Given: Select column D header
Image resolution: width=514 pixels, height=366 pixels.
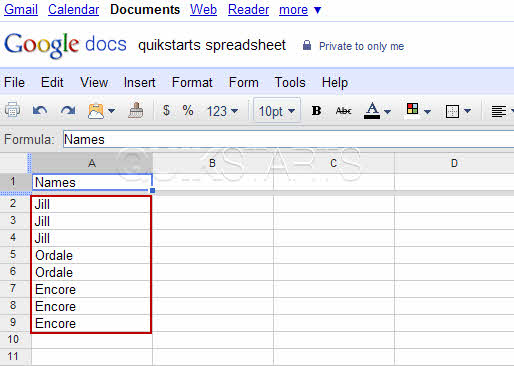Looking at the screenshot, I should coord(454,163).
